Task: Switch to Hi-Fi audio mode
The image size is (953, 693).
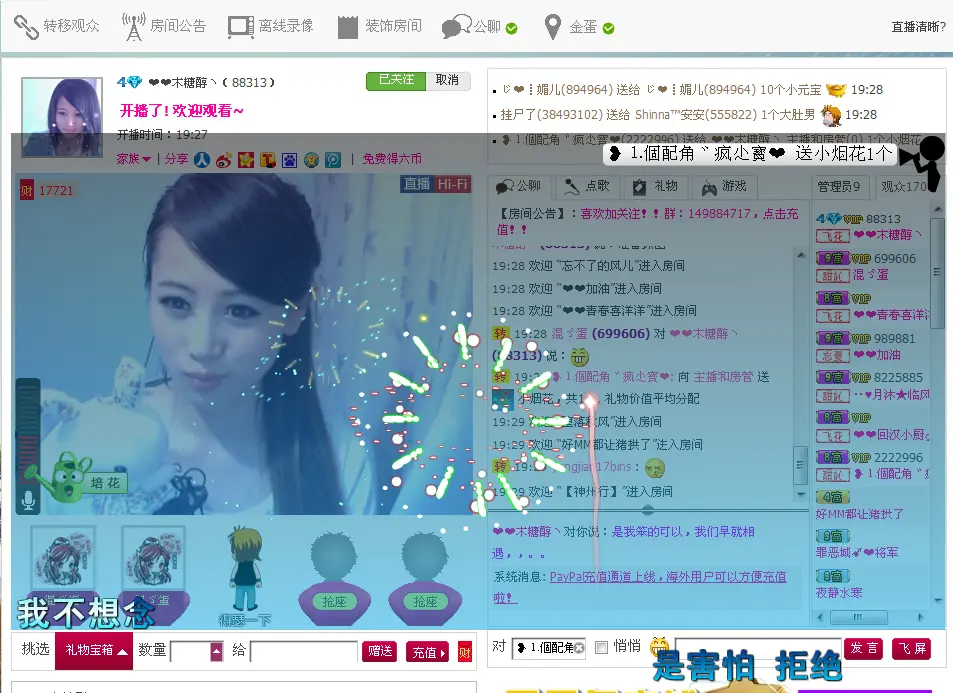Action: click(x=452, y=184)
